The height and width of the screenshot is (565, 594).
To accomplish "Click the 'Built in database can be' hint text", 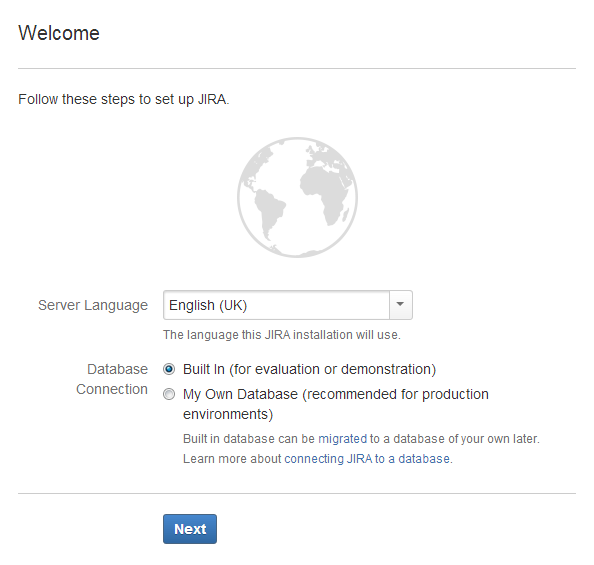I will (x=249, y=439).
